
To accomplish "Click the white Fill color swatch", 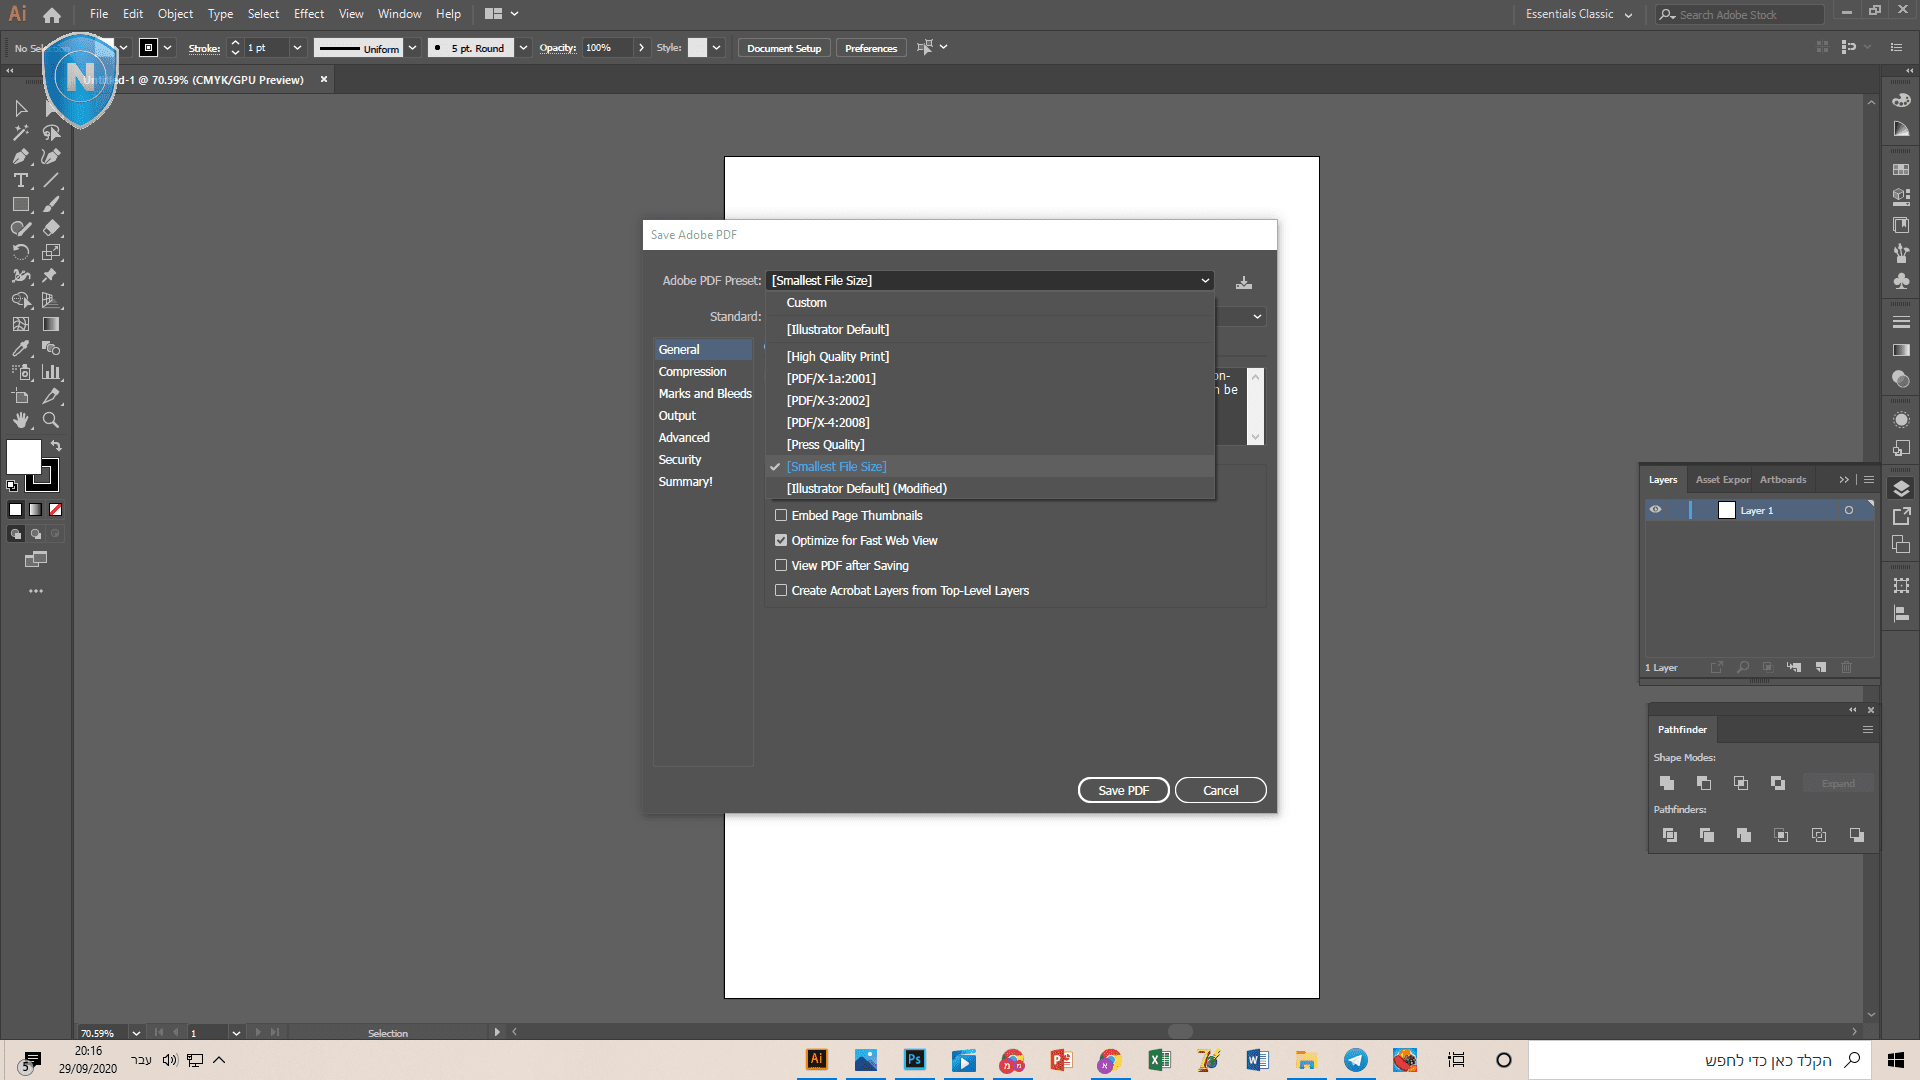I will (x=23, y=457).
